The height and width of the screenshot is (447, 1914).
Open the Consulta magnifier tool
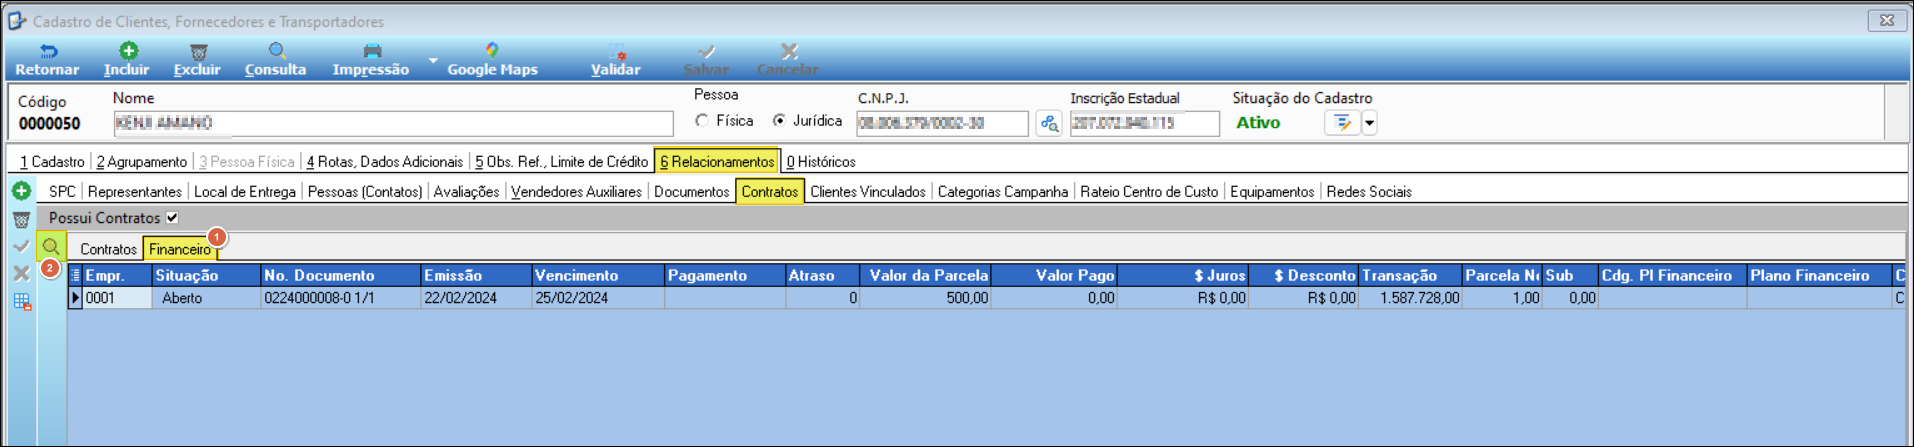(276, 51)
